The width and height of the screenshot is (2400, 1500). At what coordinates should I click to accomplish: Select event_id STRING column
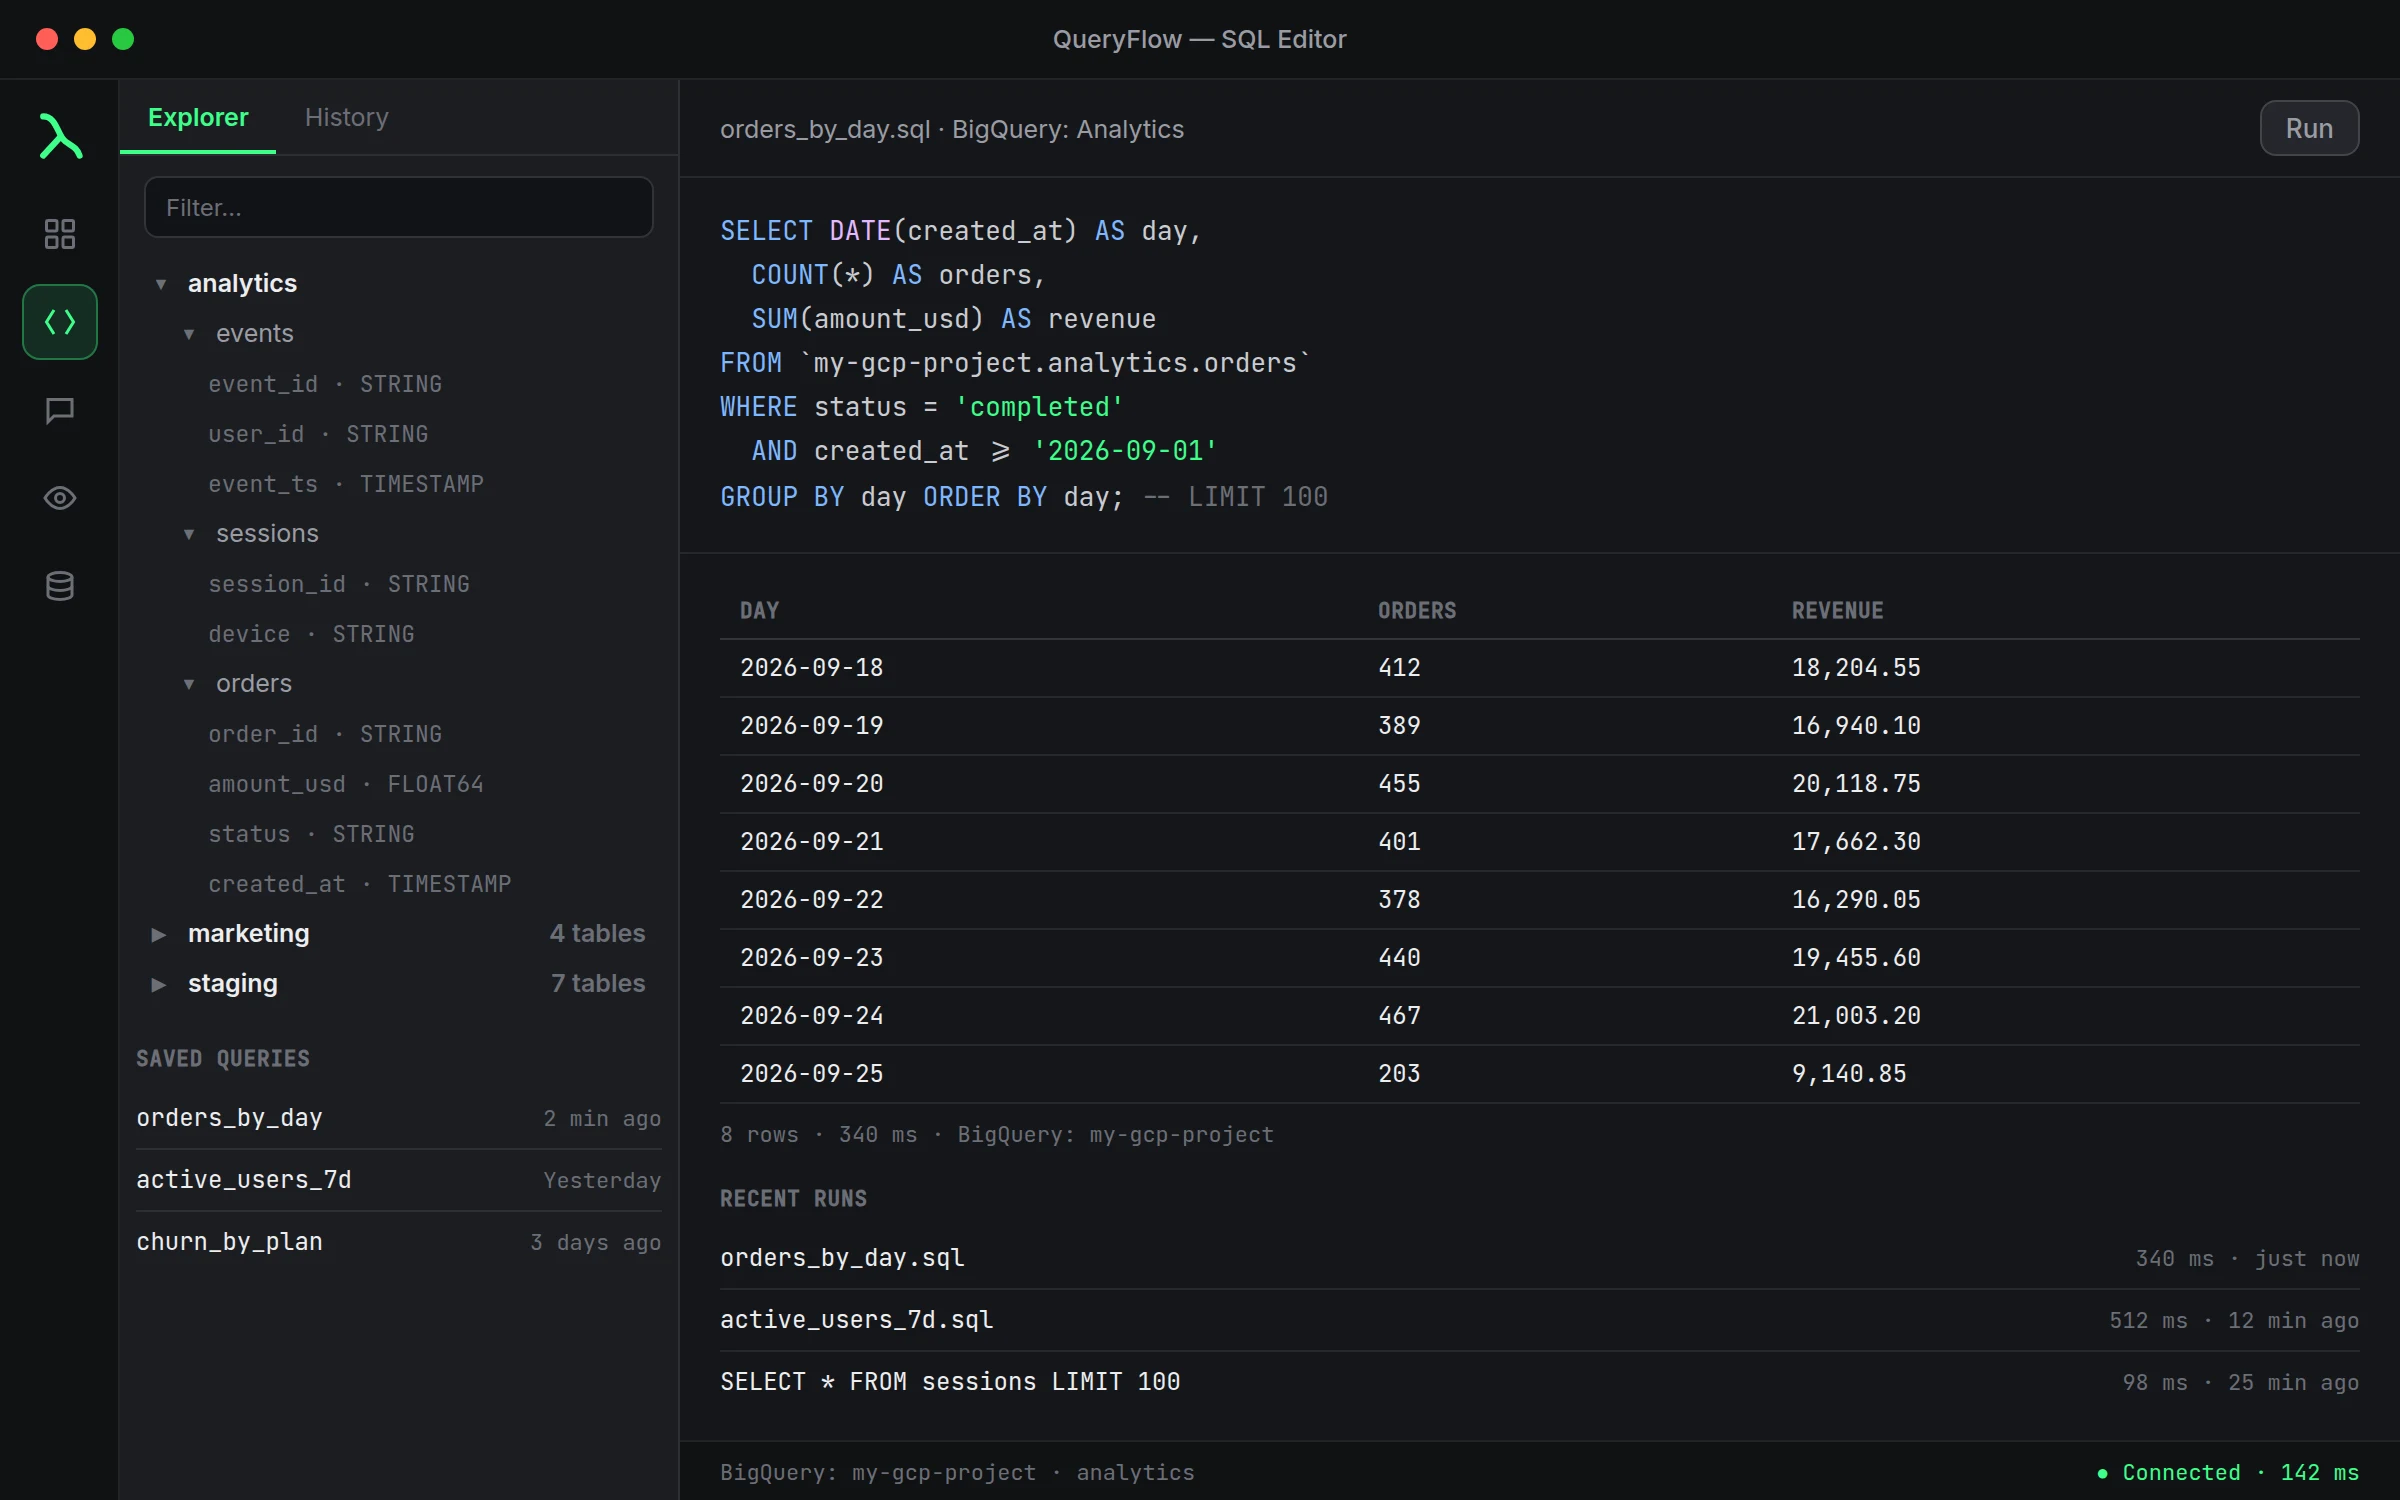[325, 384]
